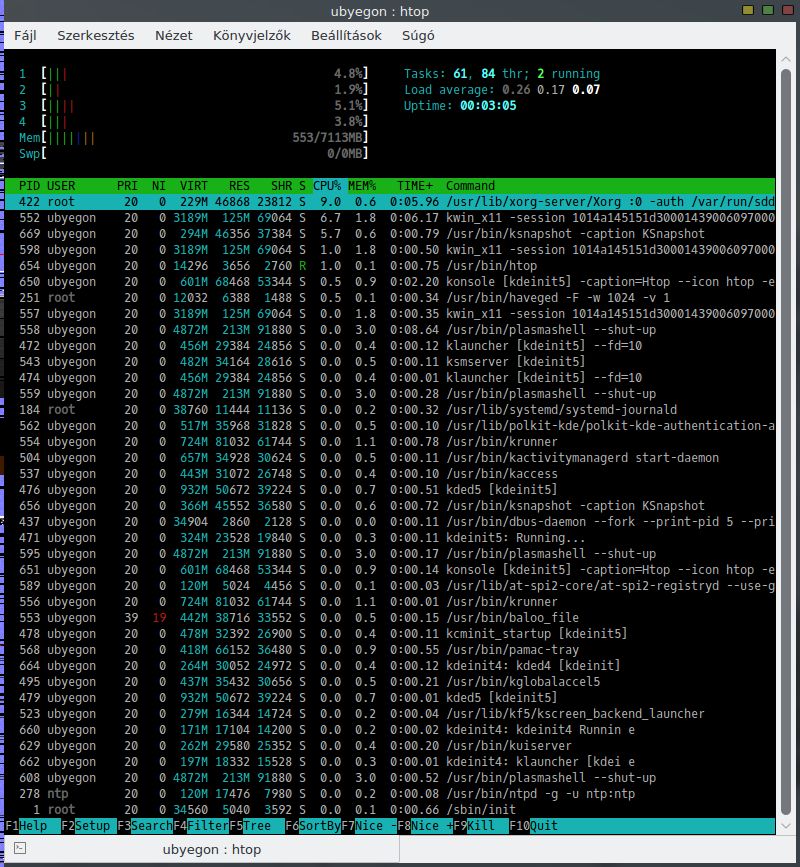Screen dimensions: 800x867
Task: Select the kglobalaccel5 process row
Action: click(390, 682)
